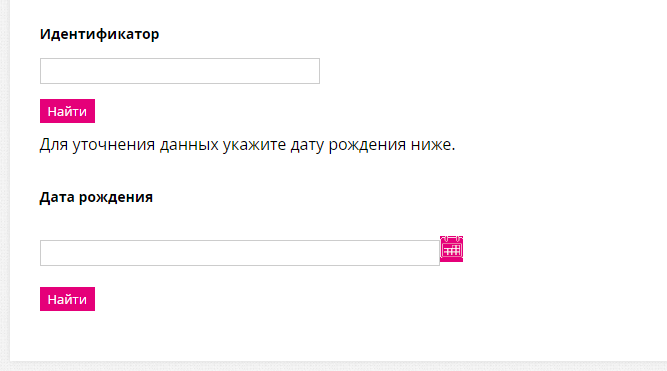Click the gray margin left of the form
Screen dimensions: 667x371
[5, 183]
